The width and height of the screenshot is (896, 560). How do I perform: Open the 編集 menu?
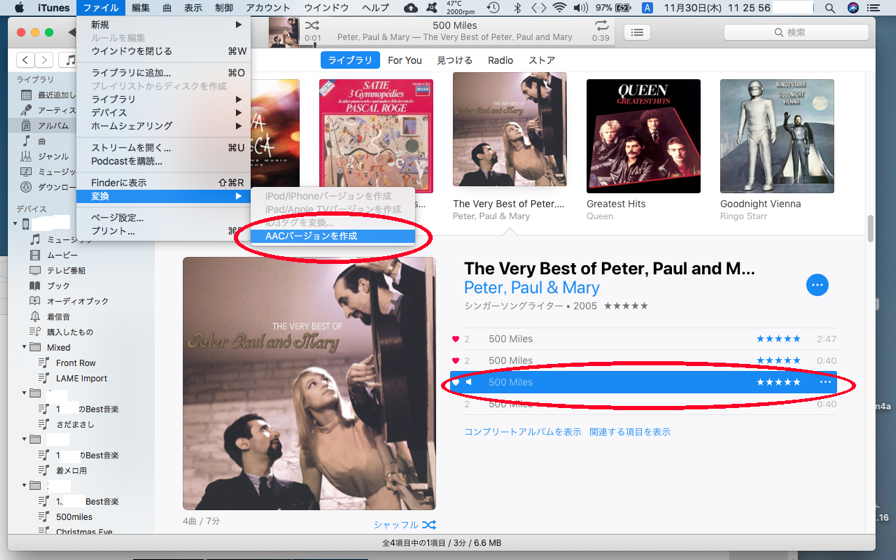tap(141, 8)
